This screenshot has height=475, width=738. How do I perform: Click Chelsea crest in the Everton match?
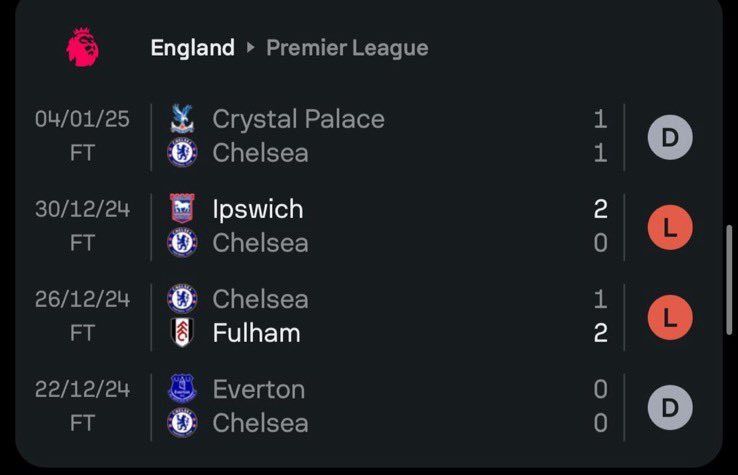182,423
